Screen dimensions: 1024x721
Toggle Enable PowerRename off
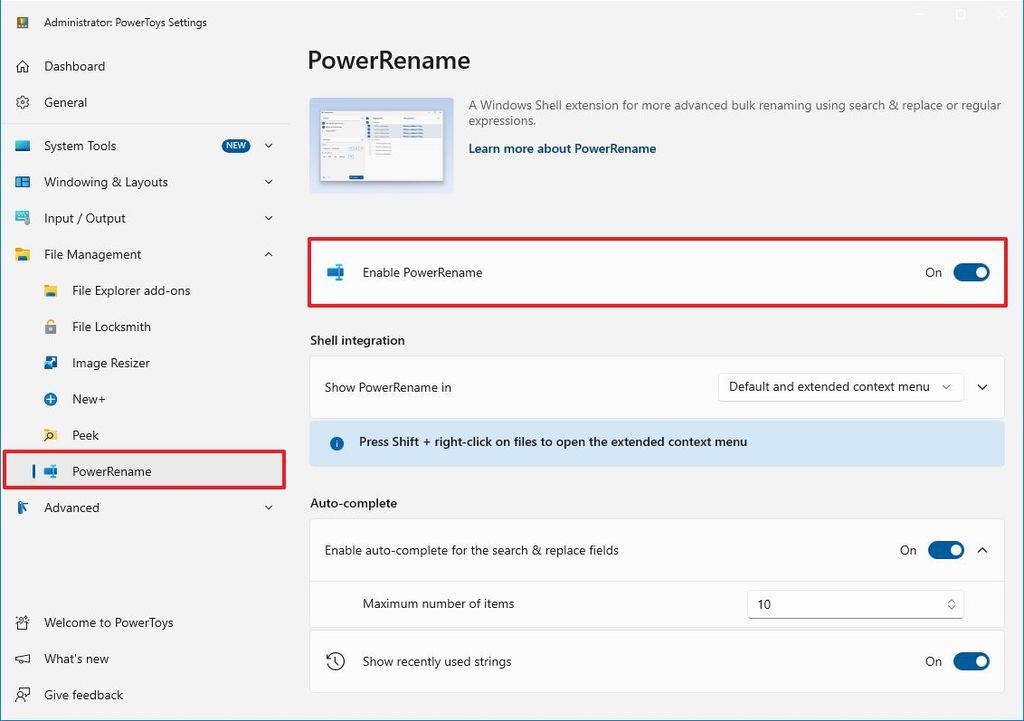(970, 272)
